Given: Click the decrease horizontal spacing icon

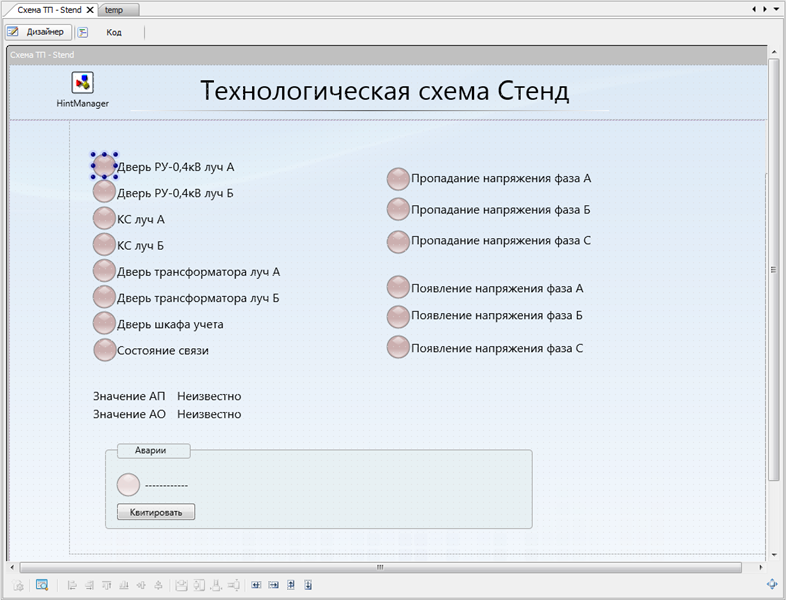Looking at the screenshot, I should click(x=274, y=585).
